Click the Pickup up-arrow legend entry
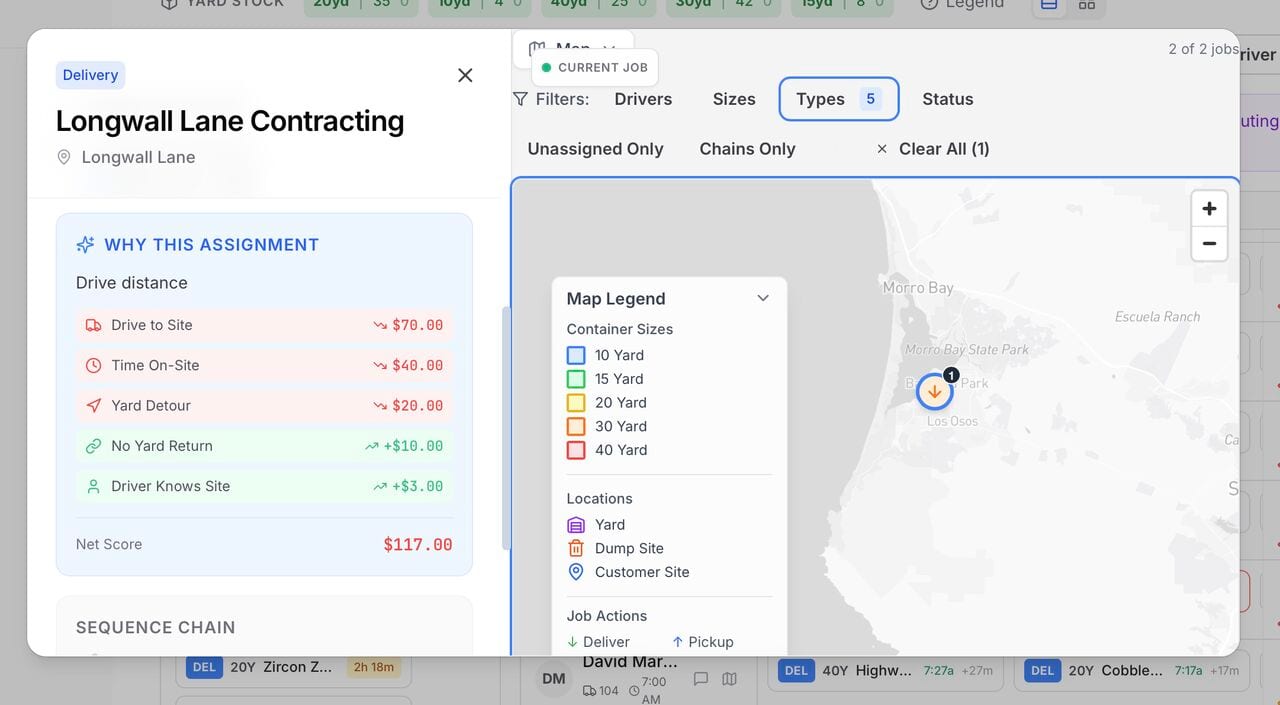 702,642
